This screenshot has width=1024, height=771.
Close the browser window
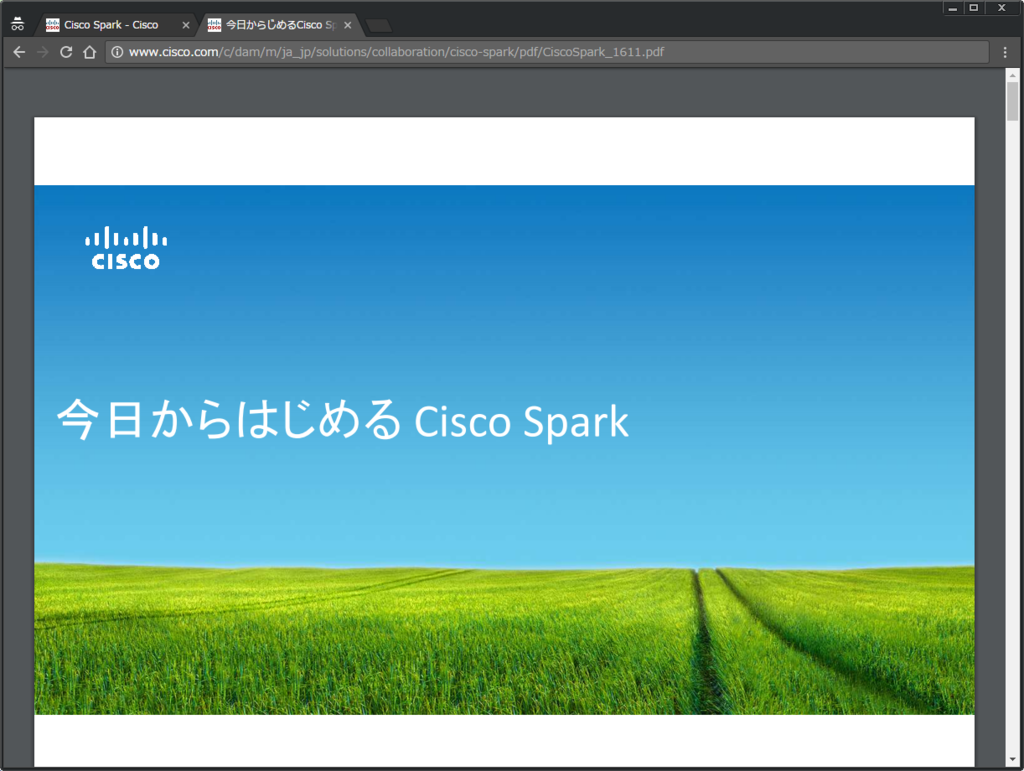click(1002, 8)
